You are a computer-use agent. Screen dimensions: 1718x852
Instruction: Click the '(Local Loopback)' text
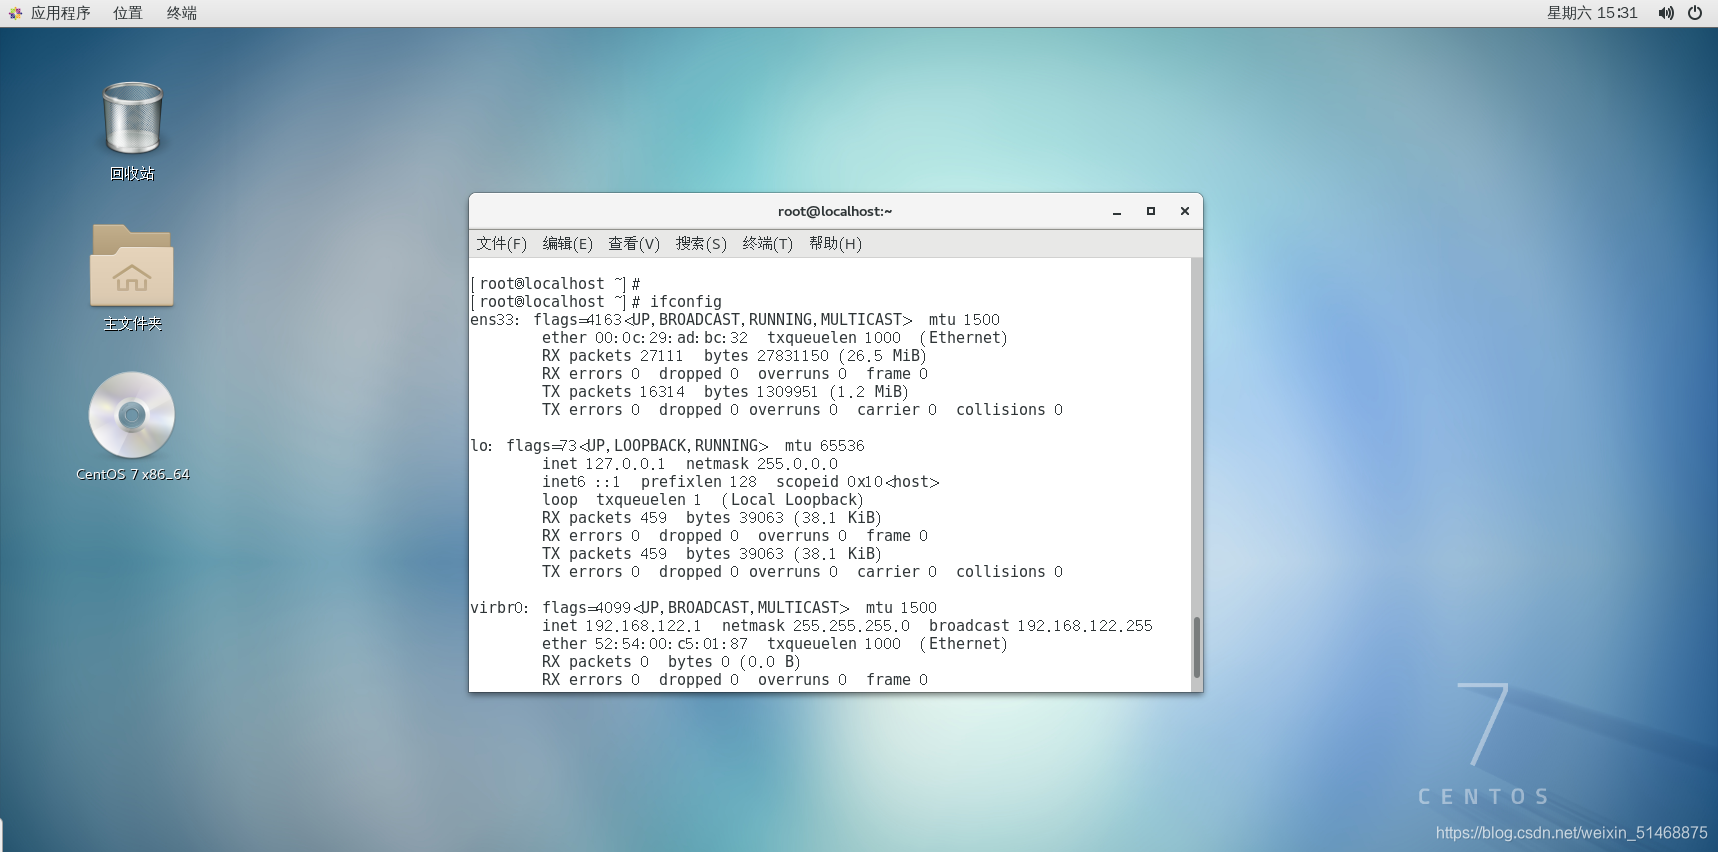pyautogui.click(x=792, y=500)
